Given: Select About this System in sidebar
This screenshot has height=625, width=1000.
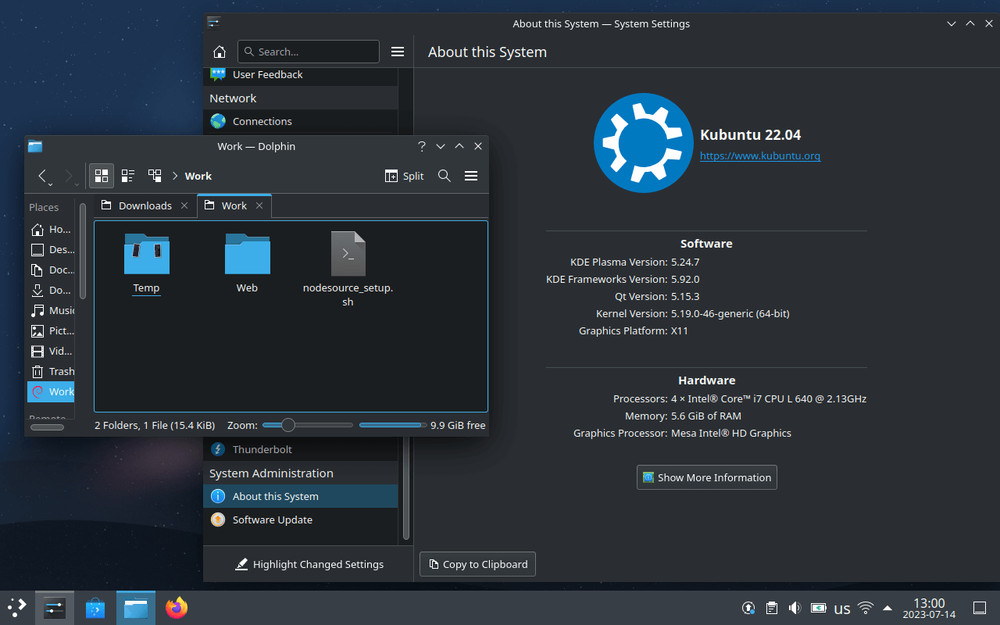Looking at the screenshot, I should [x=300, y=496].
